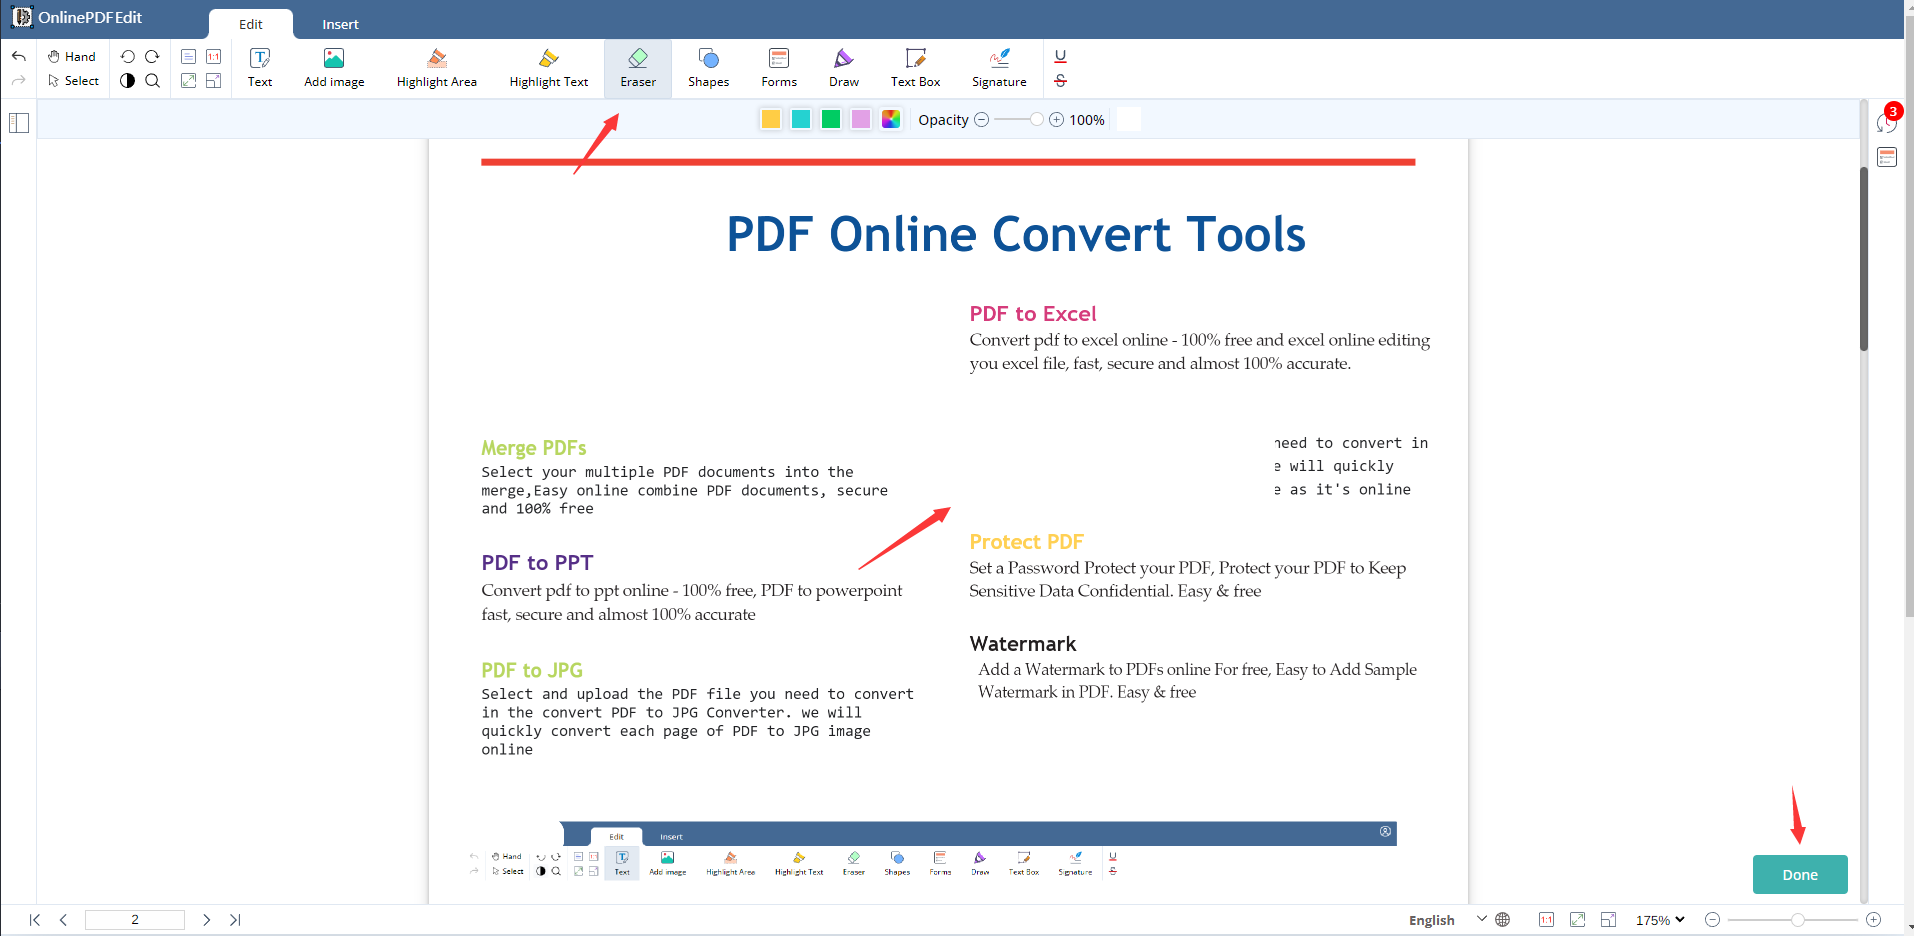Go to the next page arrow
The image size is (1914, 936).
[x=206, y=920]
